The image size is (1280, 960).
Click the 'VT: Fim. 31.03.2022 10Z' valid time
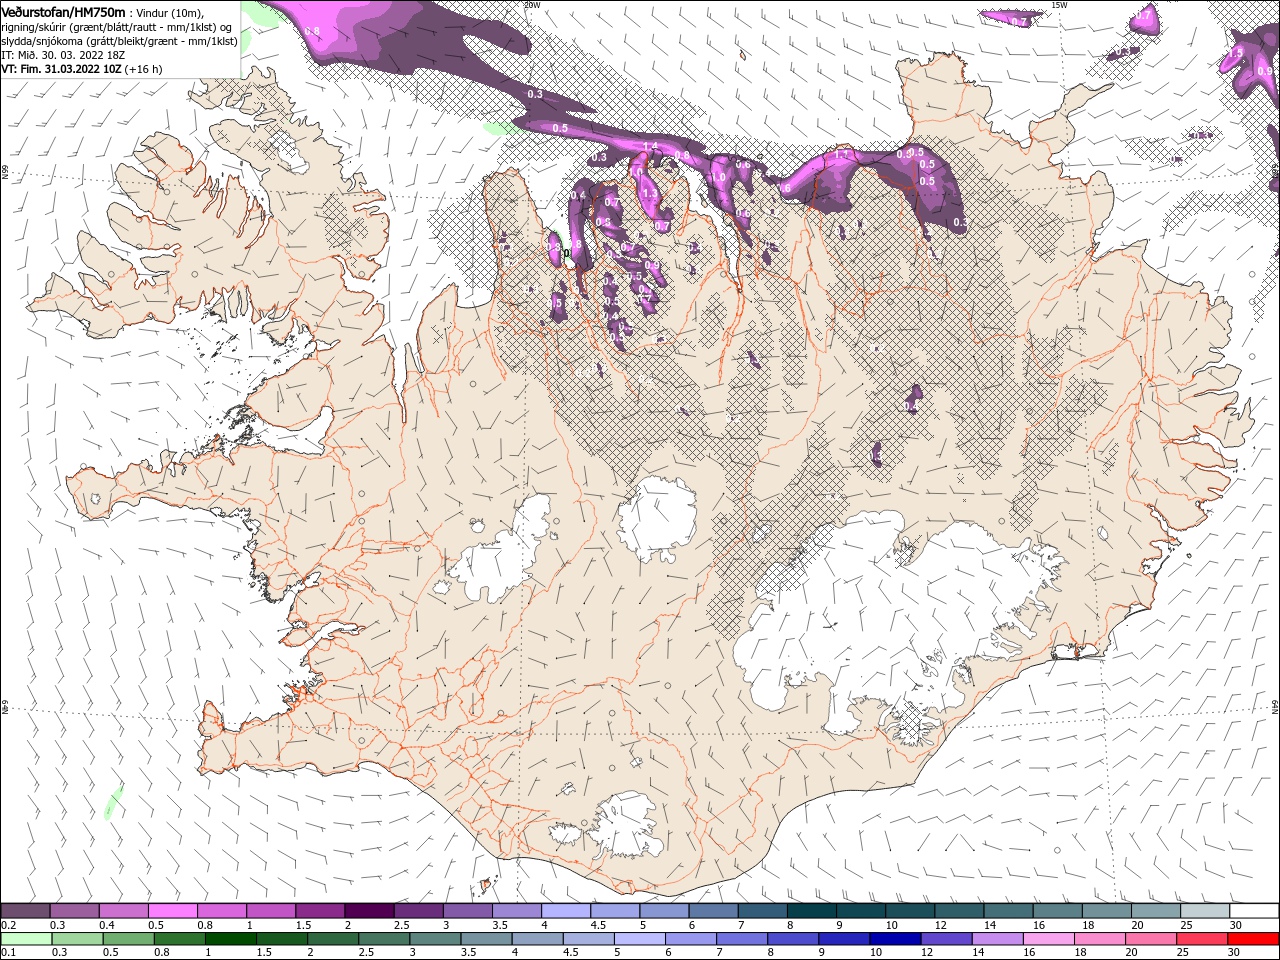pyautogui.click(x=61, y=69)
